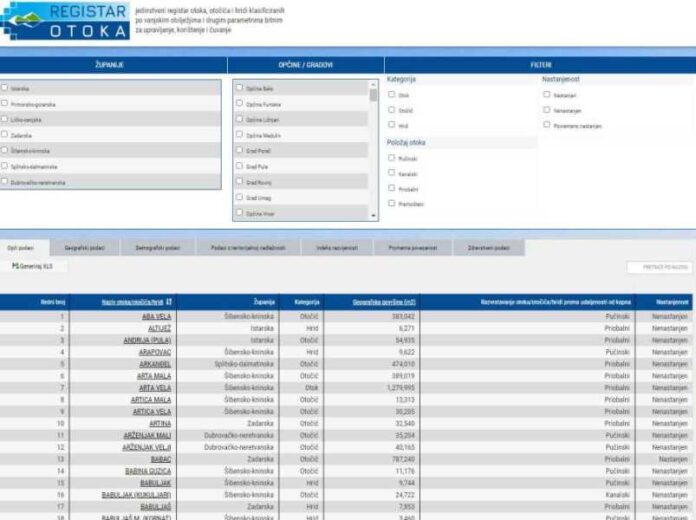
Task: Open the Indeks razvijenosti tab
Action: point(336,247)
